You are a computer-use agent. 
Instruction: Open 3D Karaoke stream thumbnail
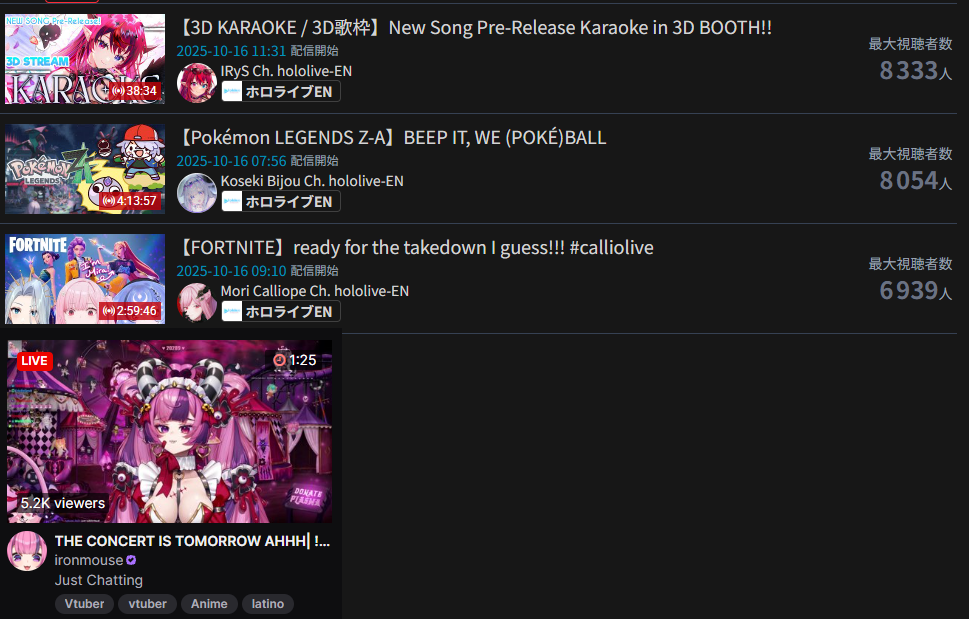point(85,59)
